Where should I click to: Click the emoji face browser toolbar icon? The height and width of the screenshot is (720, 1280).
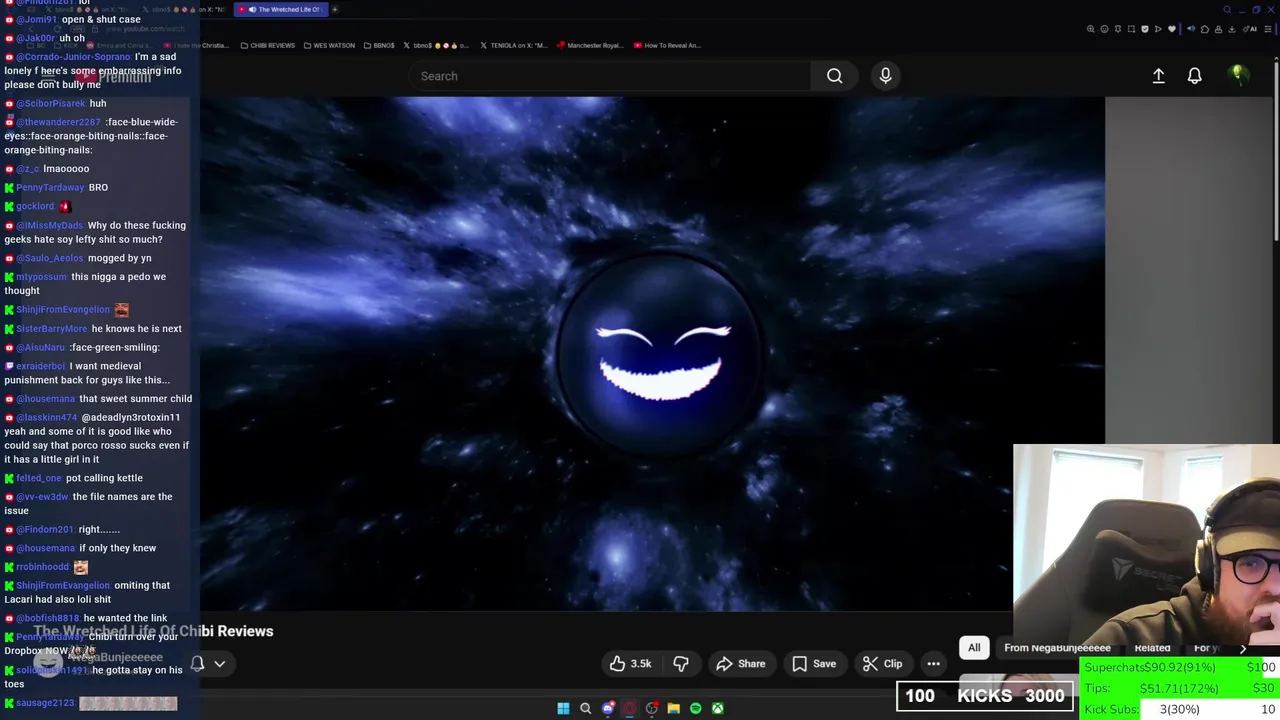(x=1104, y=29)
